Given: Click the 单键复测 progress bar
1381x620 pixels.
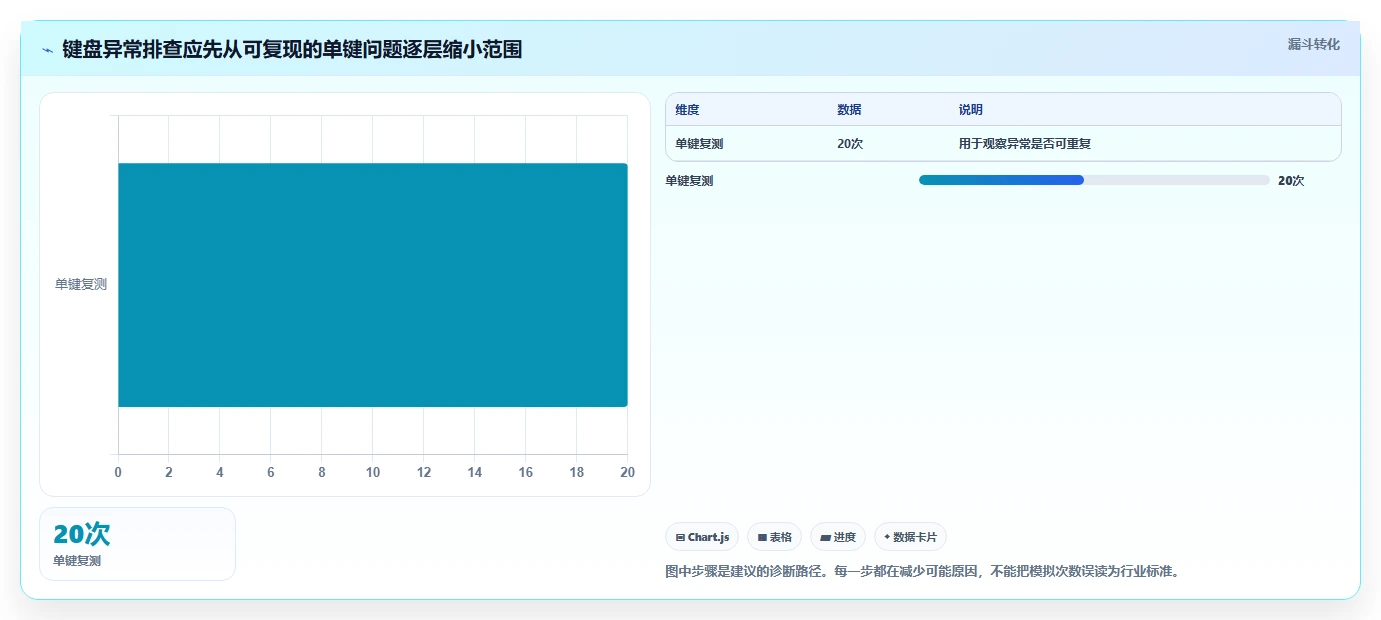Looking at the screenshot, I should point(1094,180).
